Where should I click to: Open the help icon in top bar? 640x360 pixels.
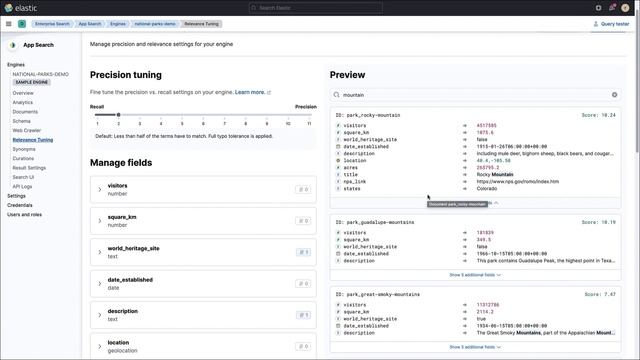coord(598,8)
